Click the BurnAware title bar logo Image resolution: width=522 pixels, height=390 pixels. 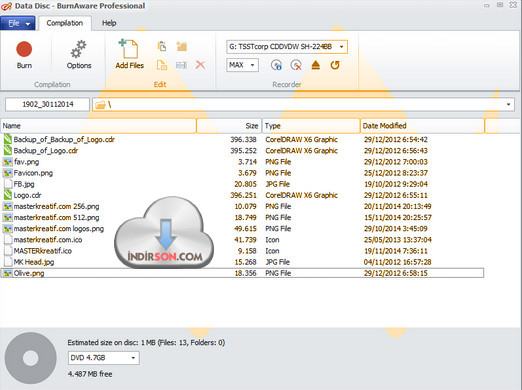tap(6, 6)
